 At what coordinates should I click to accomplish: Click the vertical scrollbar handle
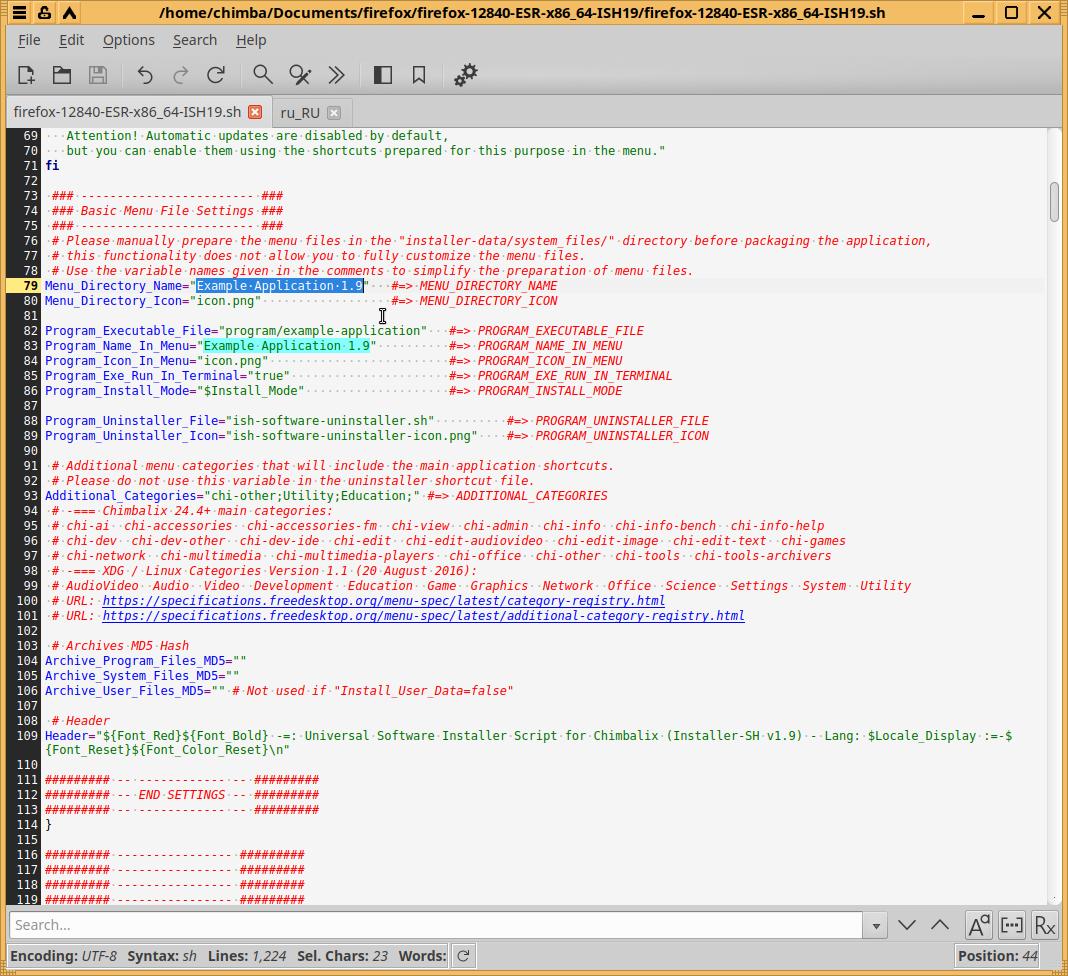point(1054,202)
